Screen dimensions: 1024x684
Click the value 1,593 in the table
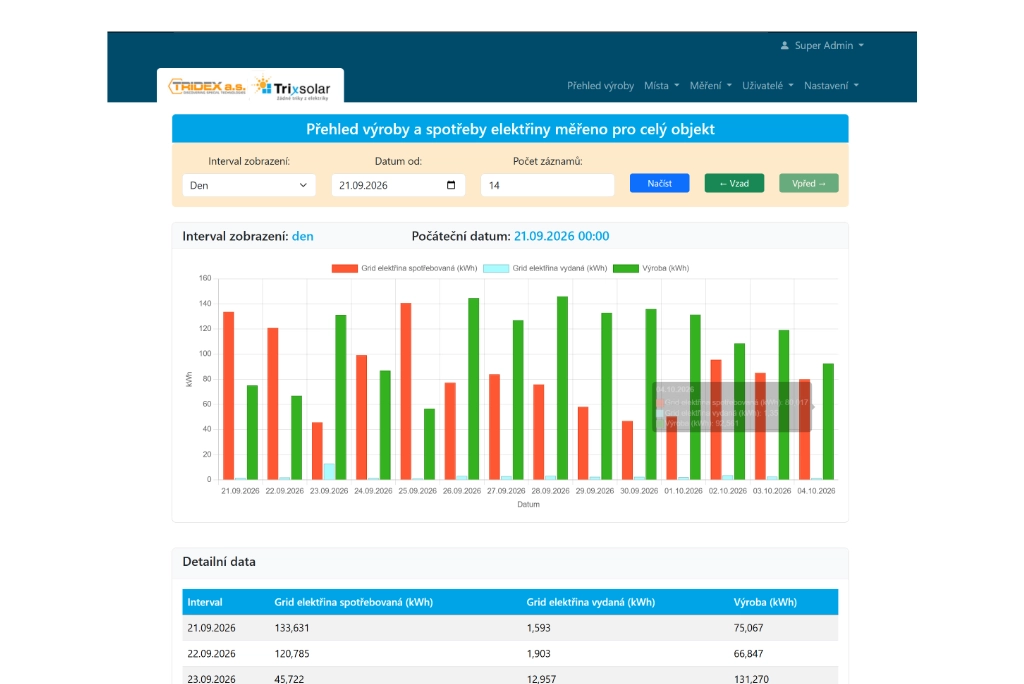(538, 628)
